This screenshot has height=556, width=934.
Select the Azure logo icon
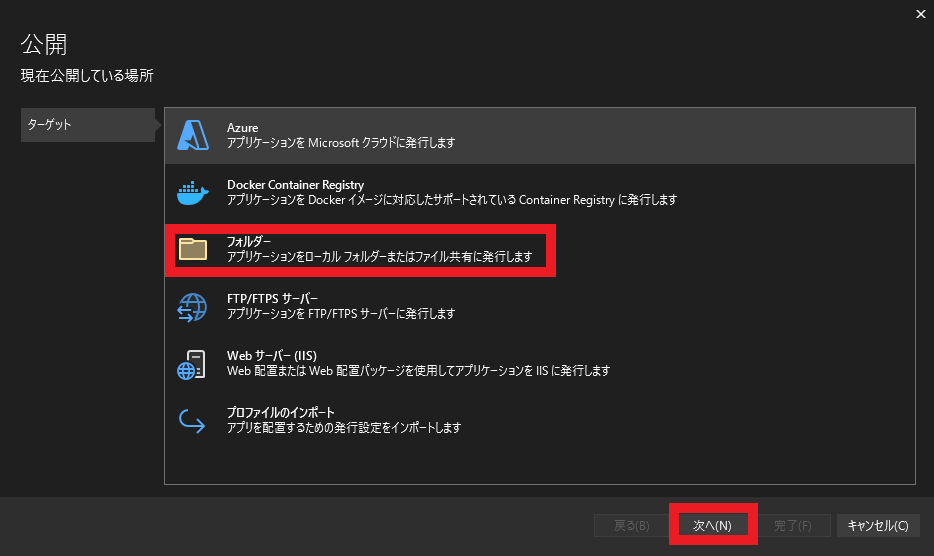192,135
